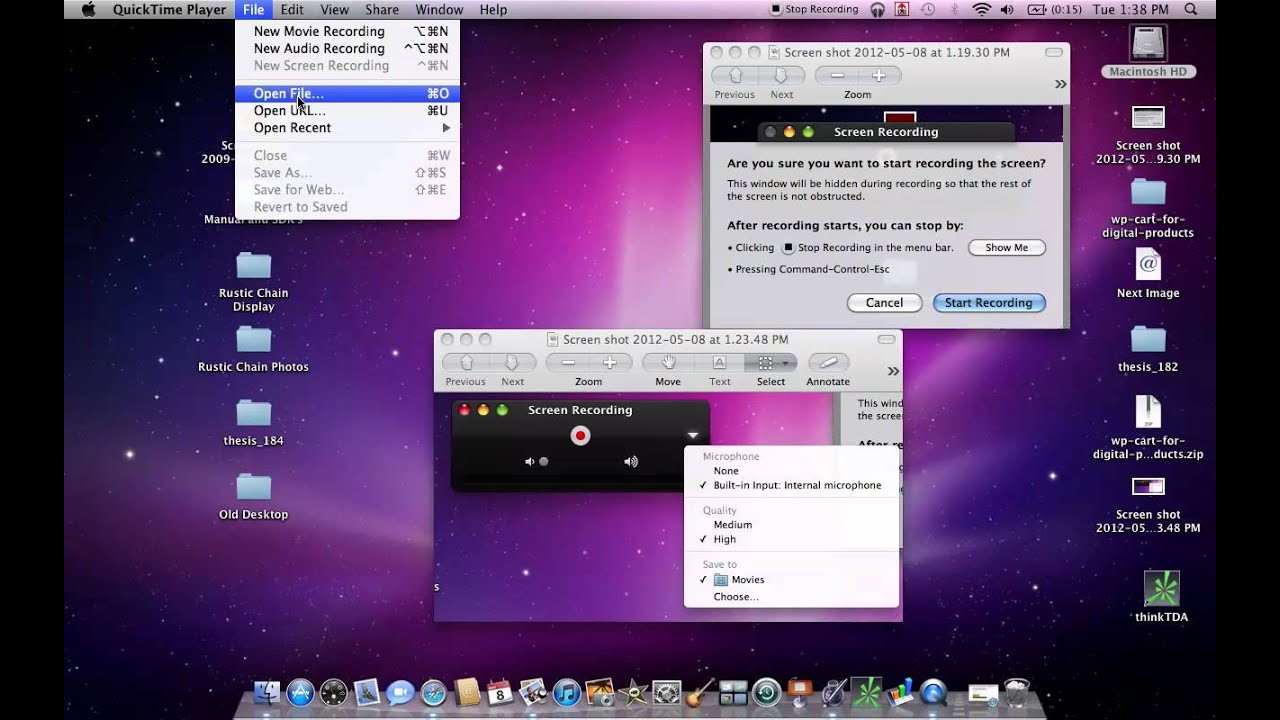Expand the Open Recent submenu arrow
Viewport: 1280px width, 720px height.
tap(447, 128)
